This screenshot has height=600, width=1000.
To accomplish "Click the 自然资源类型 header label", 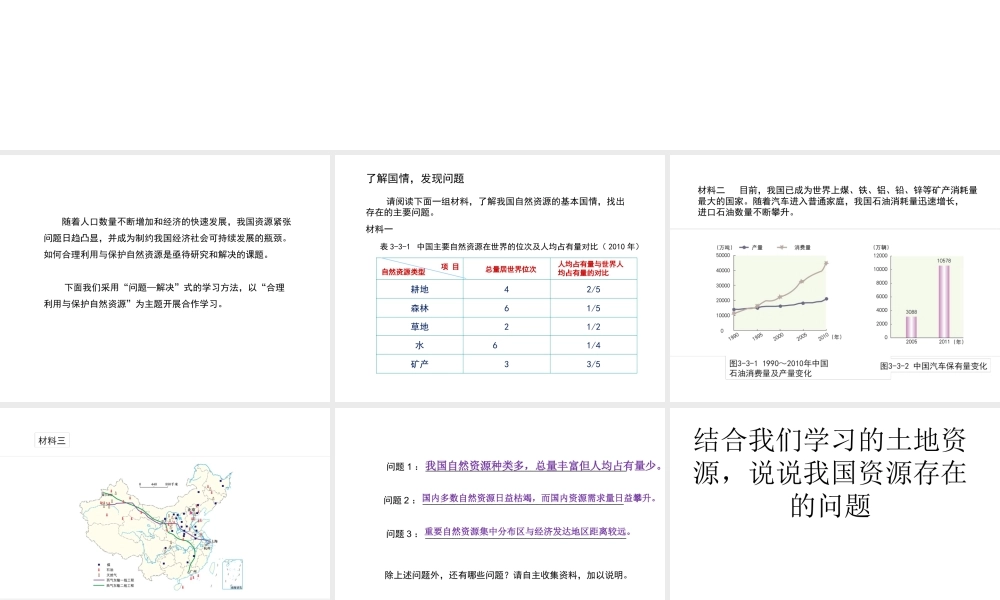I will (403, 272).
